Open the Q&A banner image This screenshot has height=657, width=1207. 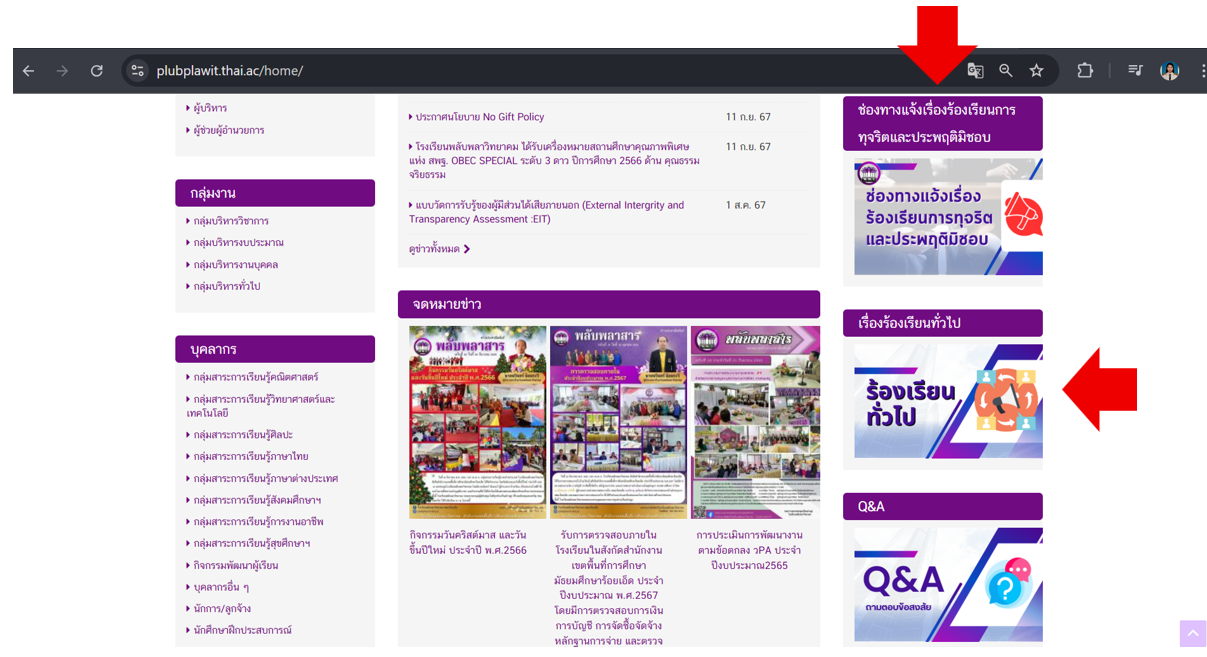pyautogui.click(x=947, y=585)
